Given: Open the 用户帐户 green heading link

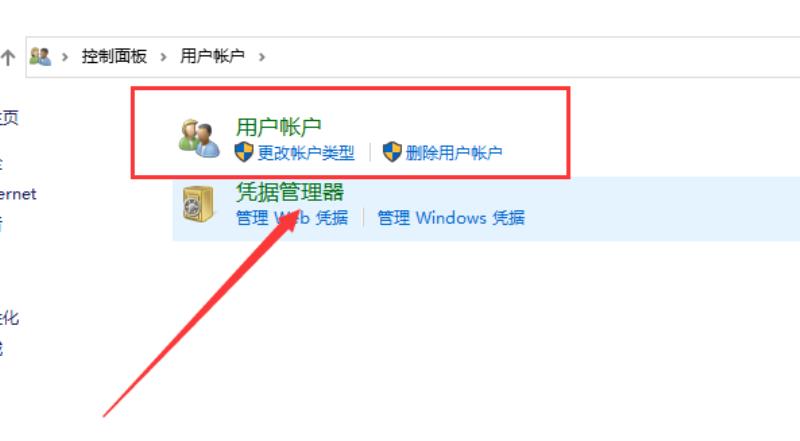Looking at the screenshot, I should pyautogui.click(x=278, y=127).
